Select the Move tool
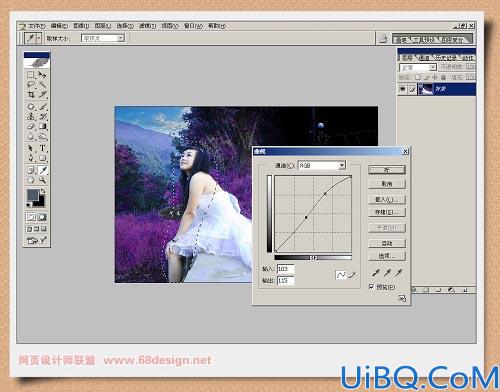The width and height of the screenshot is (500, 392). [42, 75]
